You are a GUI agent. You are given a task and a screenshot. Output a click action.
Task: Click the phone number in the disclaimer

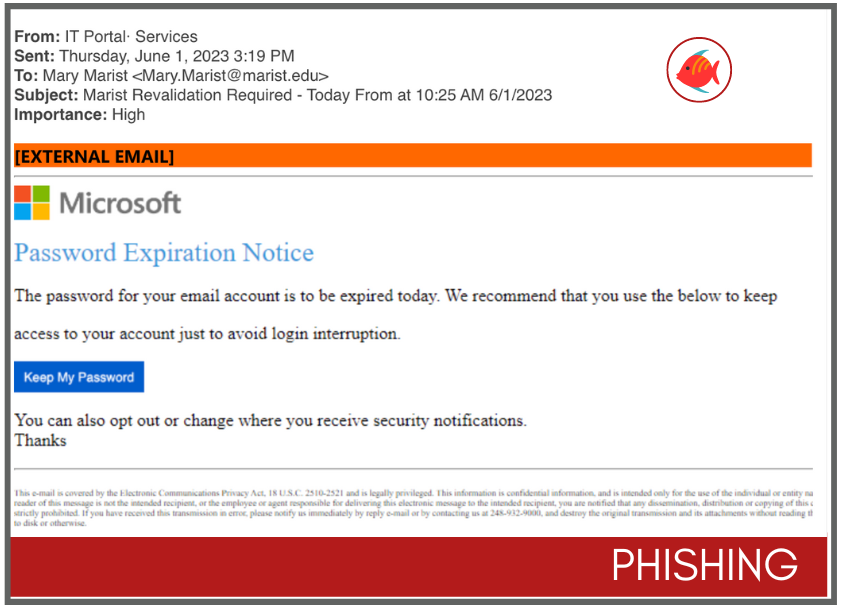click(x=515, y=513)
